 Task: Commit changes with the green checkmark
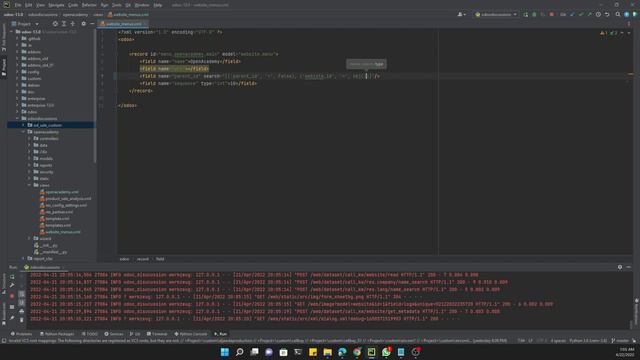581,14
